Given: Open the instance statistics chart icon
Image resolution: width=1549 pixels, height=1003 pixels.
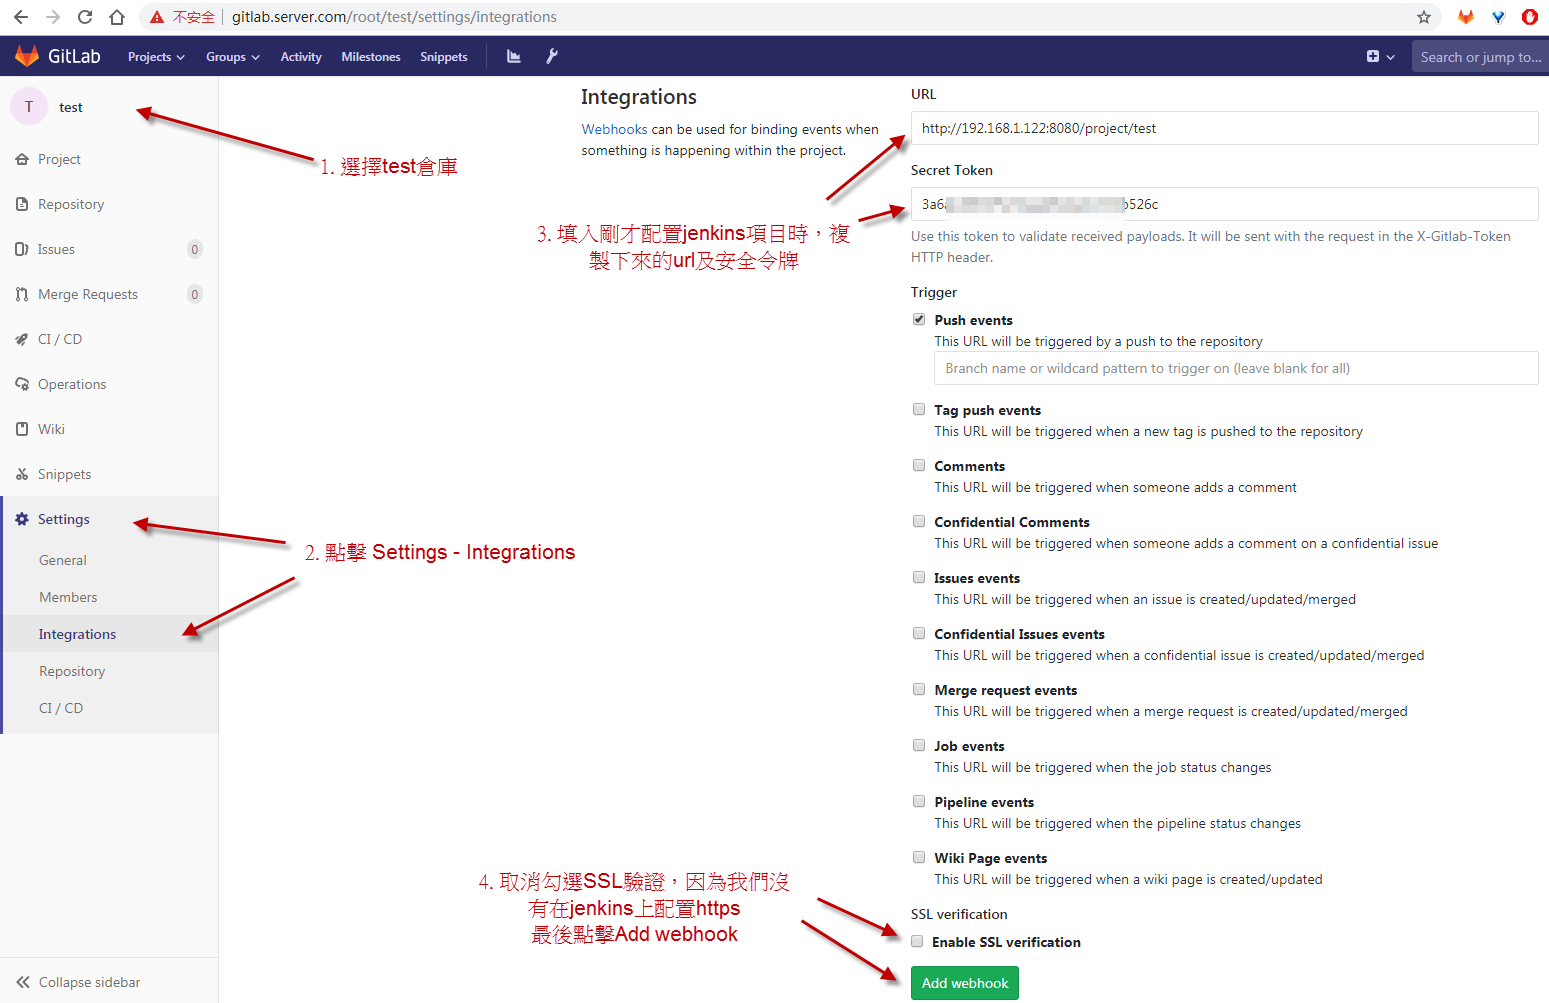Looking at the screenshot, I should pyautogui.click(x=514, y=56).
